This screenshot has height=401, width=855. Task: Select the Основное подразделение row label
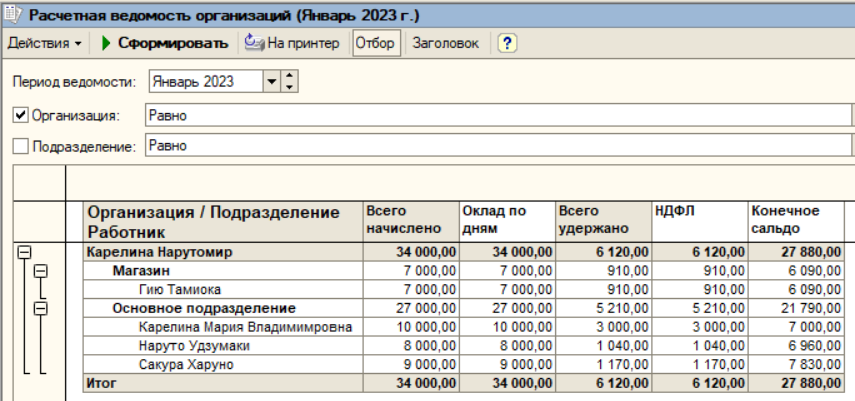coord(204,308)
